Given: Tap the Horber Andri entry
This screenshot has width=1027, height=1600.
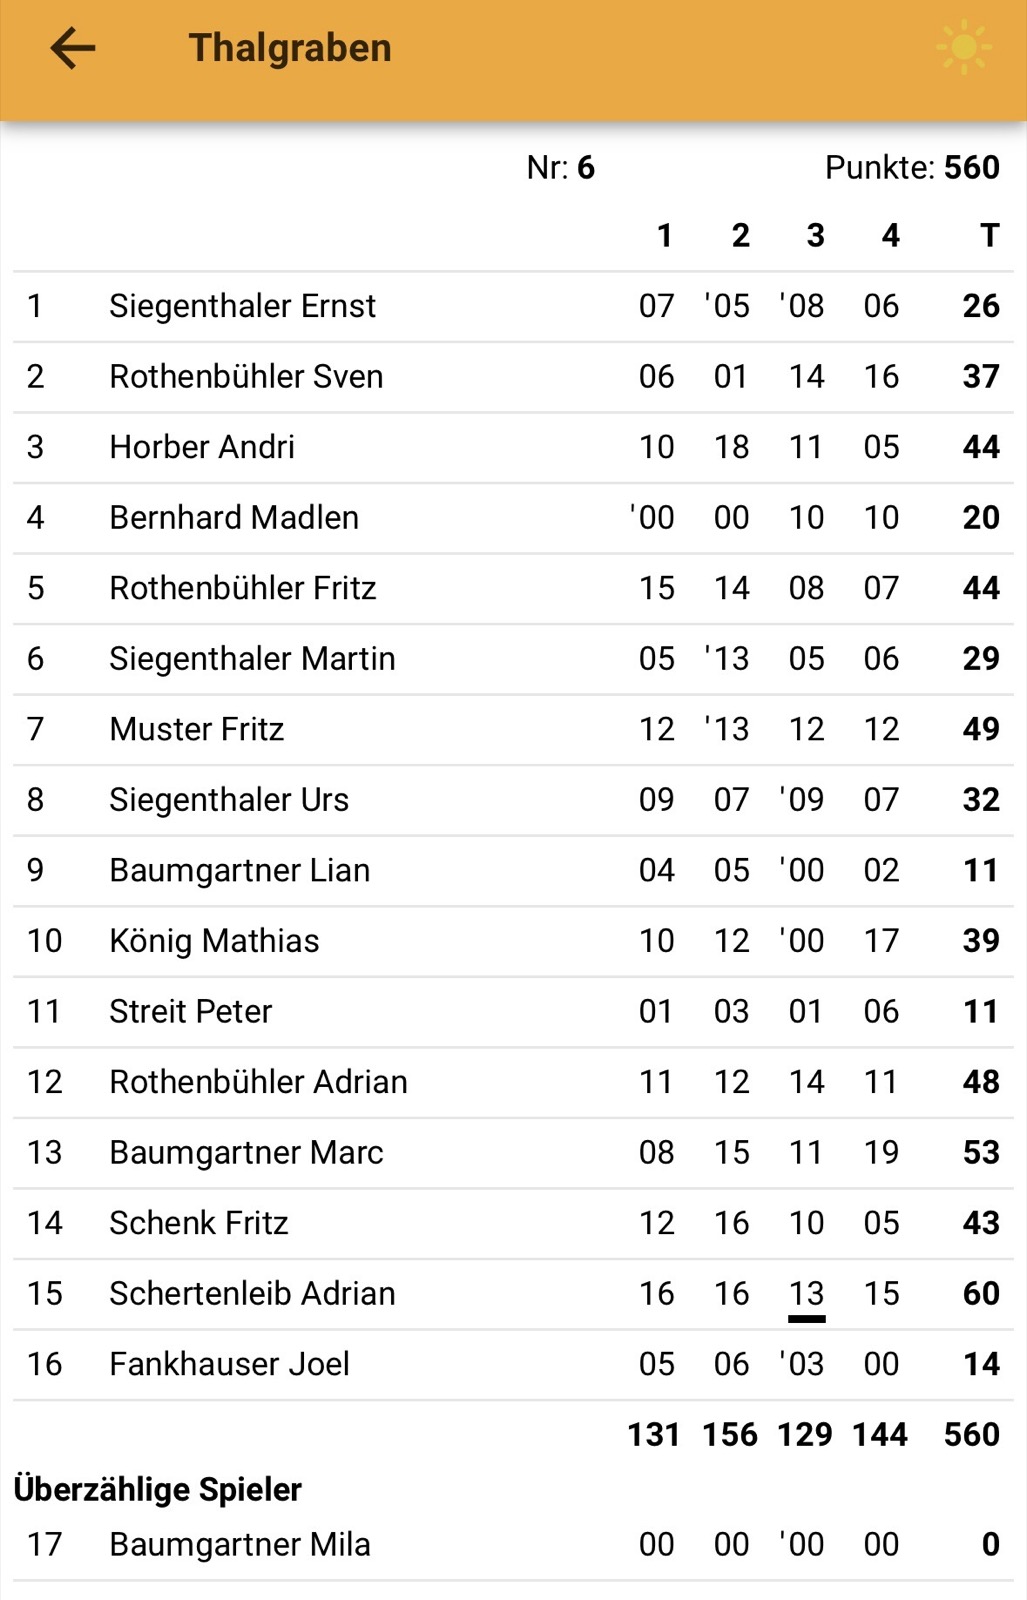Looking at the screenshot, I should pyautogui.click(x=202, y=447).
